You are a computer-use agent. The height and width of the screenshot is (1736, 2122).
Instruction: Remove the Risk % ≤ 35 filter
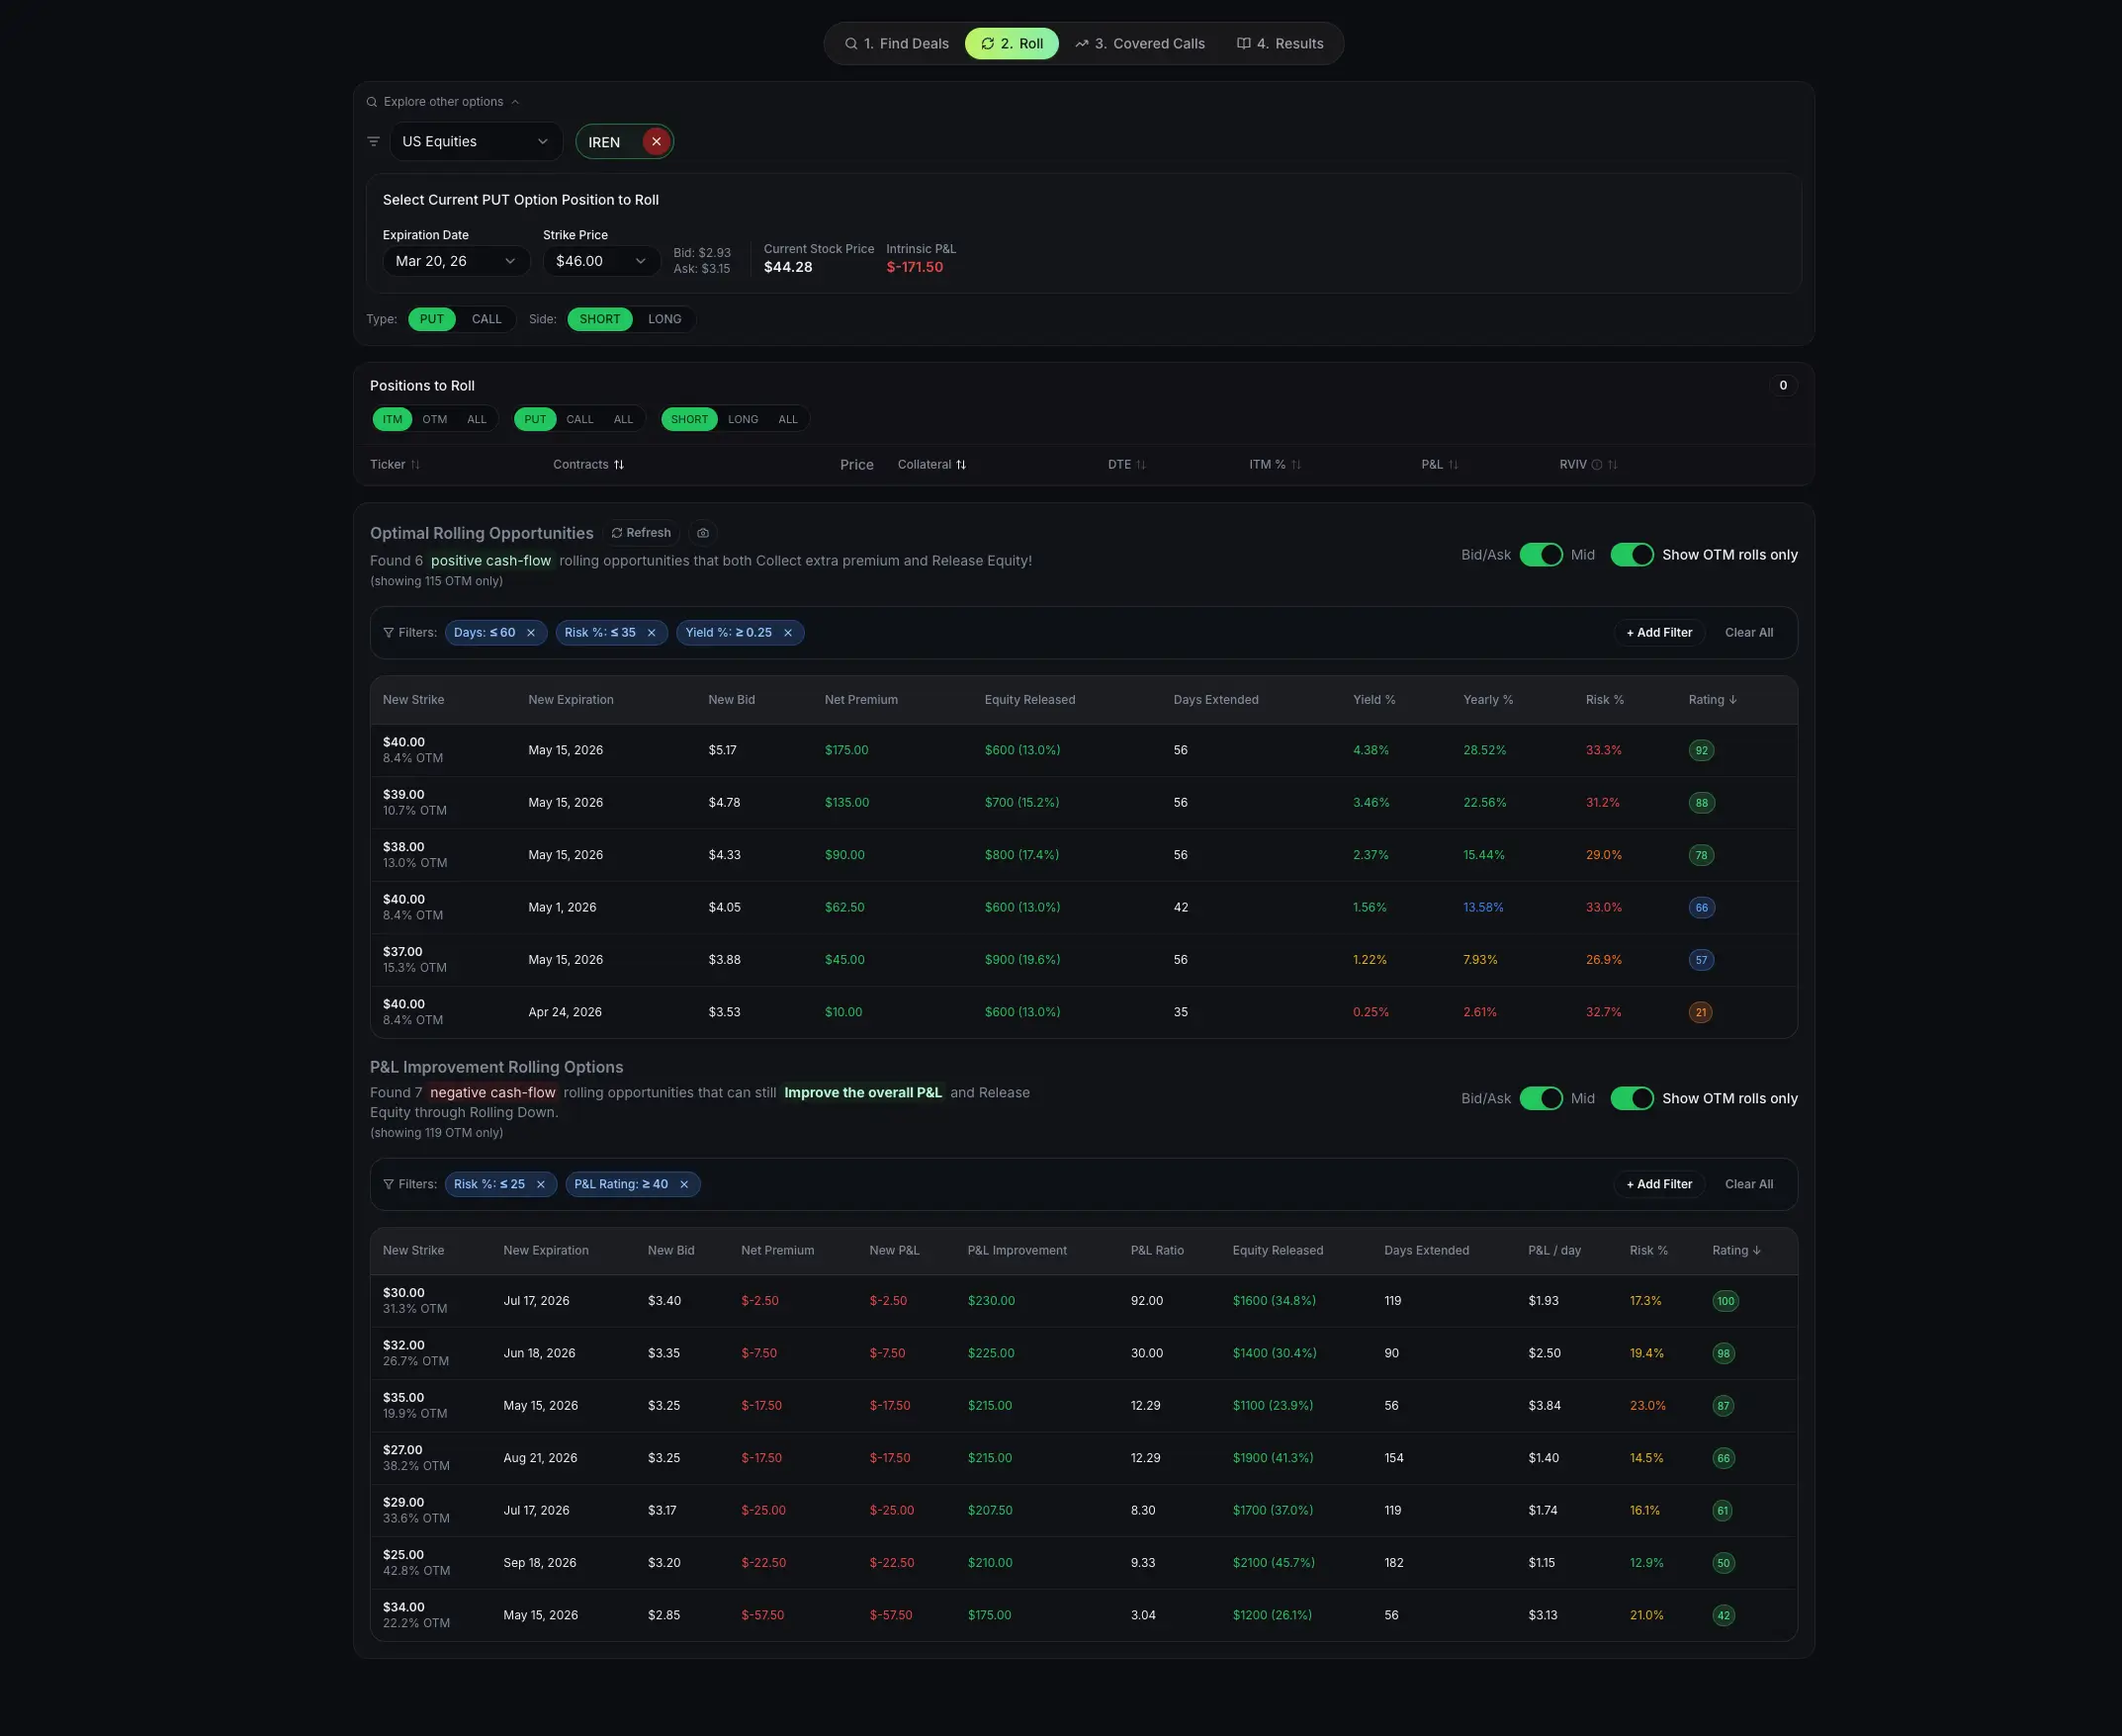(x=652, y=633)
